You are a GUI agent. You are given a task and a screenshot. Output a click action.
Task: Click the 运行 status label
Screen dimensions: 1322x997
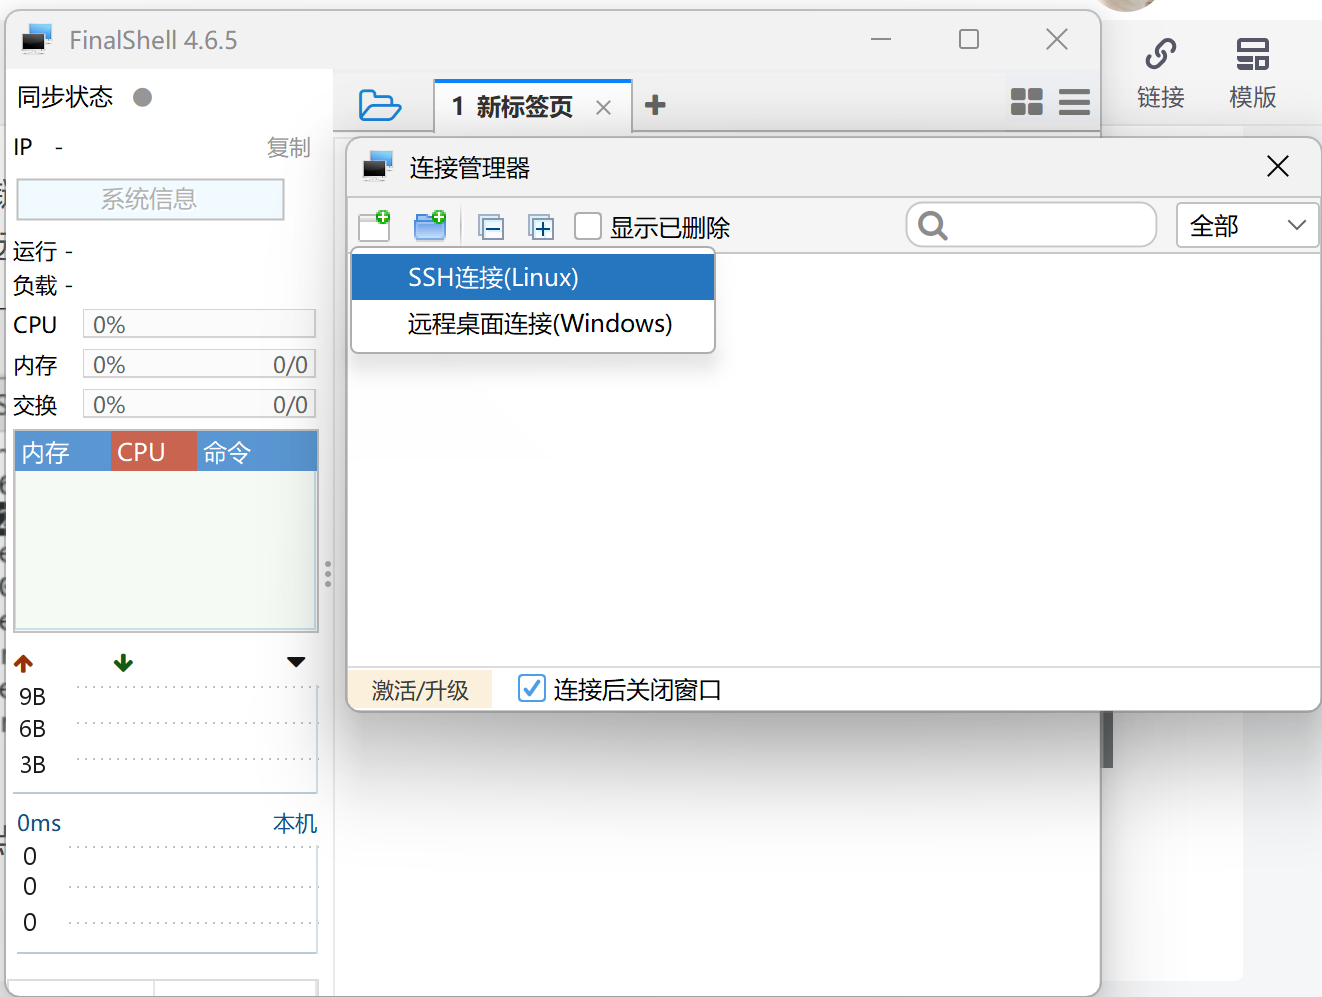click(35, 251)
